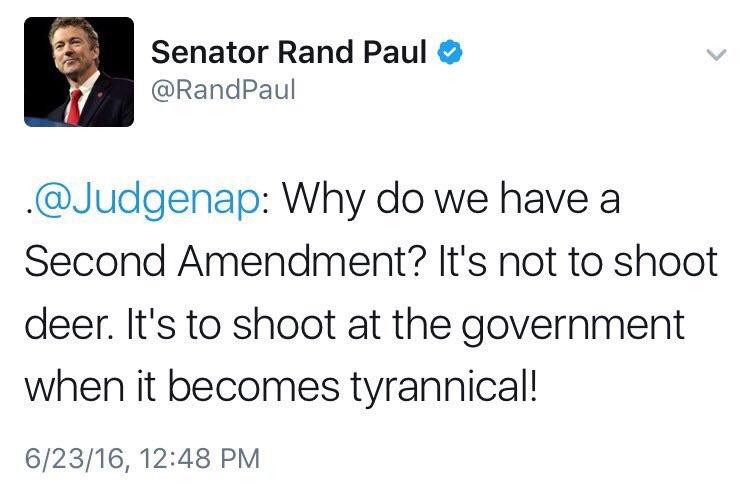
Task: Open Rand Paul's profile picture
Action: (79, 72)
